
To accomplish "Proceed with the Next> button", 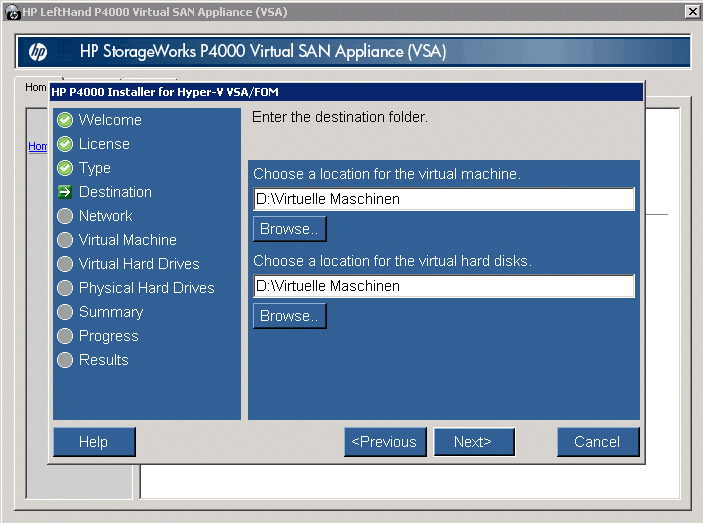I will 474,442.
